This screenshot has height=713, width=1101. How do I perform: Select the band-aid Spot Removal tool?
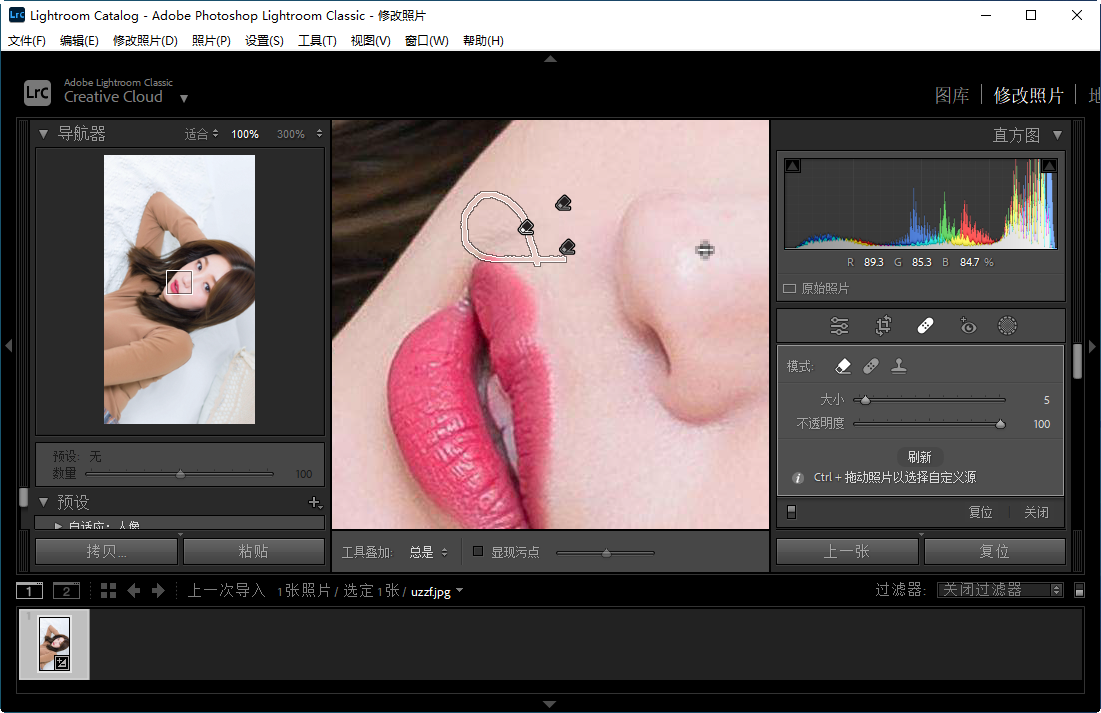coord(925,325)
